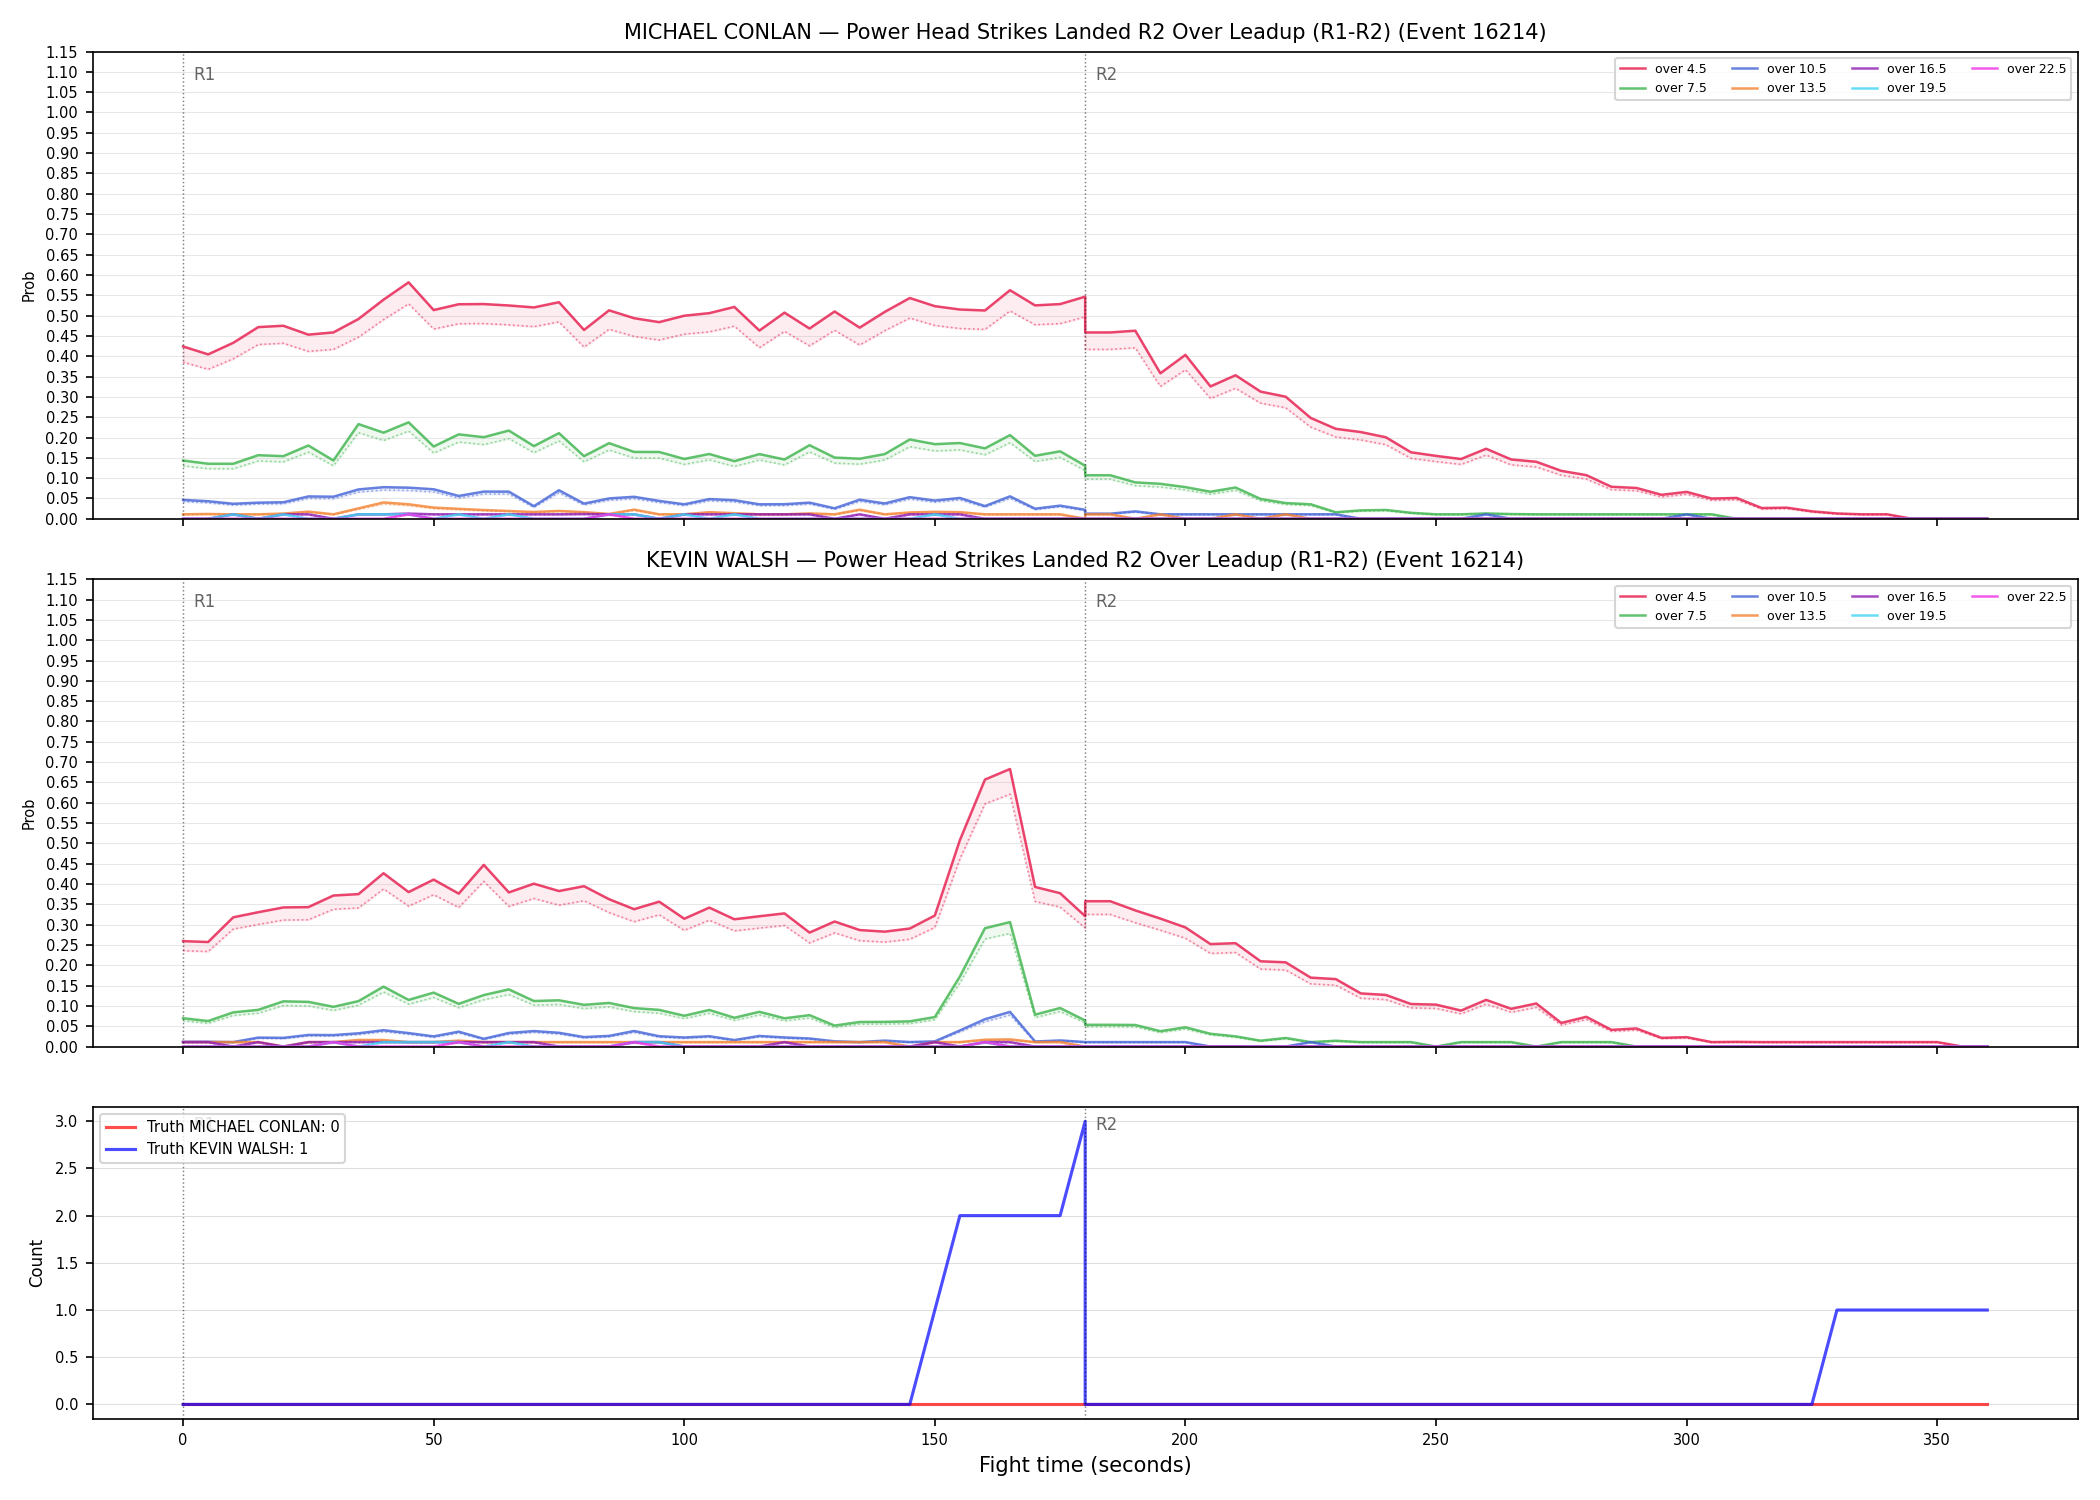Click peak of red over 4.5 line in Walsh chart
This screenshot has width=2100, height=1500.
[1010, 769]
